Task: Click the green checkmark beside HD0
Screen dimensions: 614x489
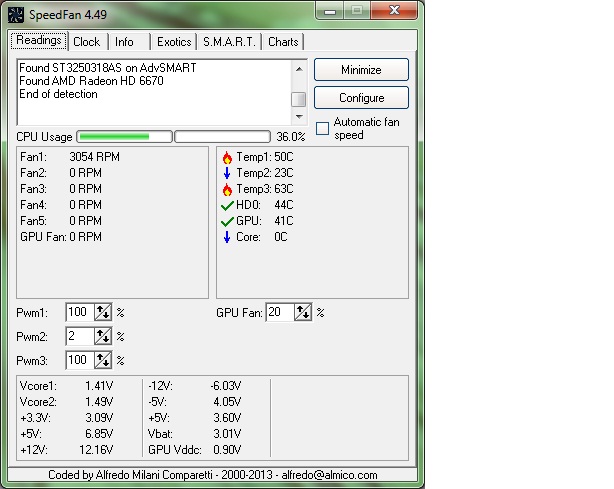Action: coord(227,206)
